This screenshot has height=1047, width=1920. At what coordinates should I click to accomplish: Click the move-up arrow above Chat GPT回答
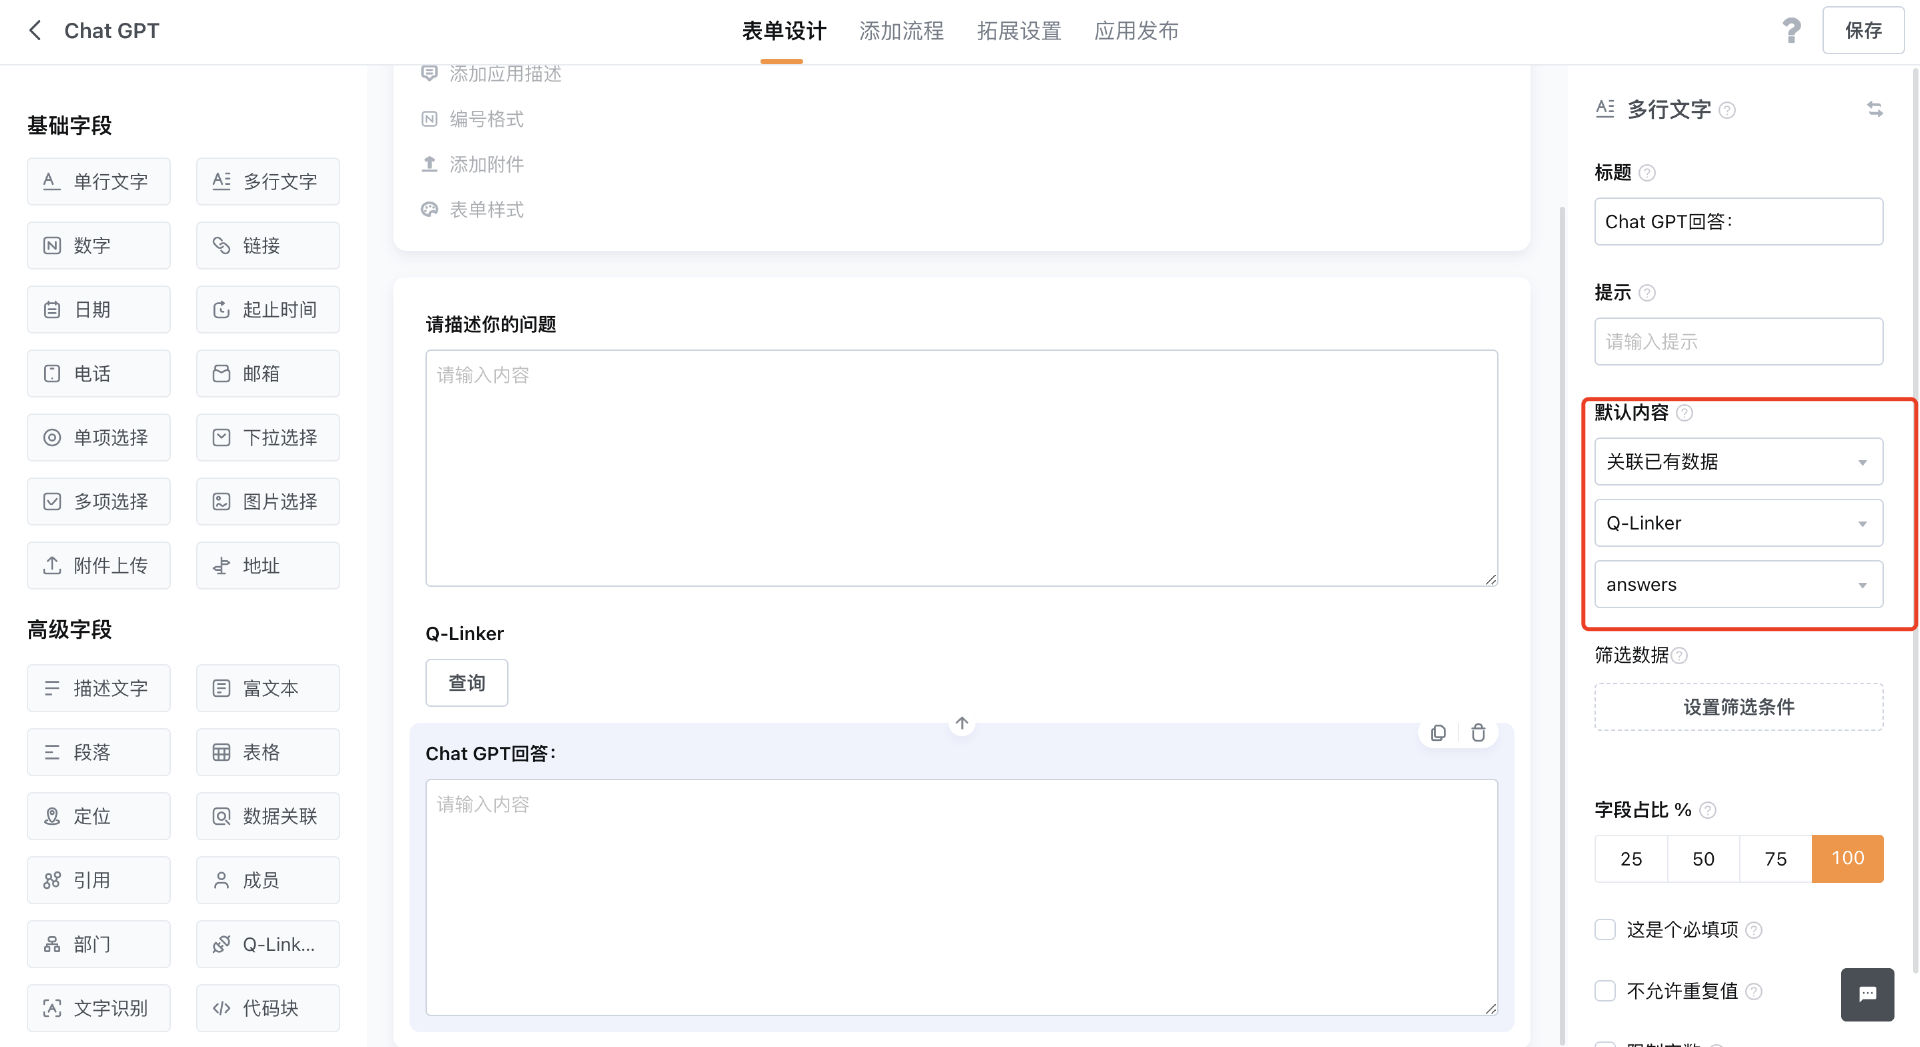pyautogui.click(x=961, y=723)
